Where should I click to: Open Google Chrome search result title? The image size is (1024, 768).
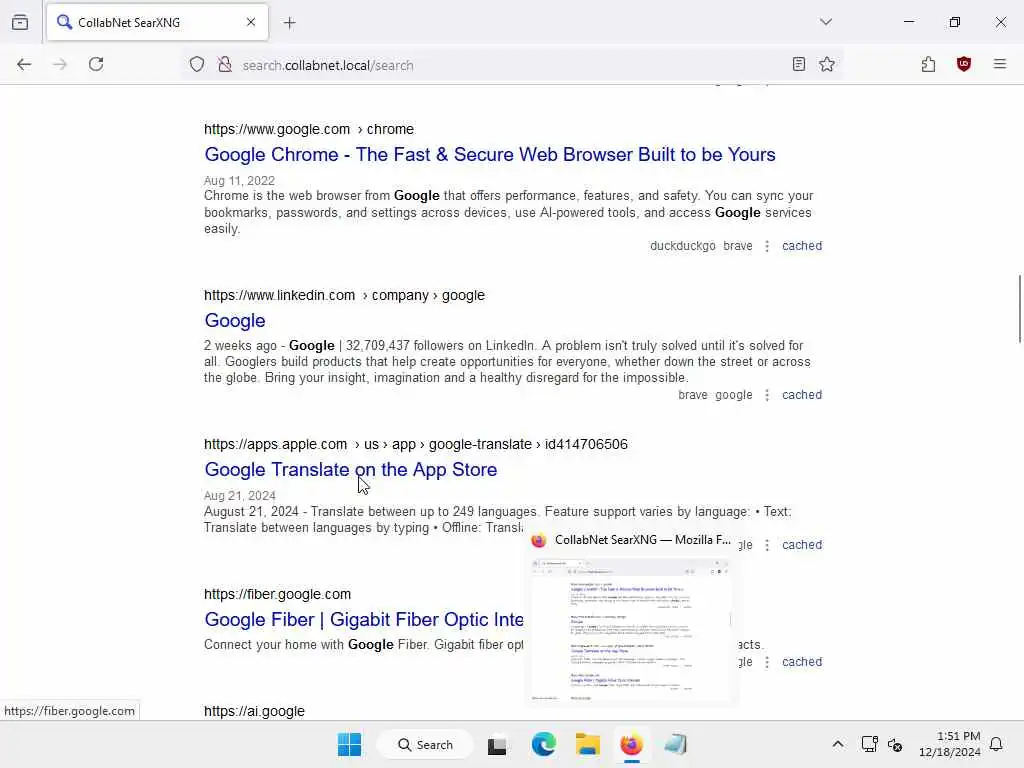490,155
